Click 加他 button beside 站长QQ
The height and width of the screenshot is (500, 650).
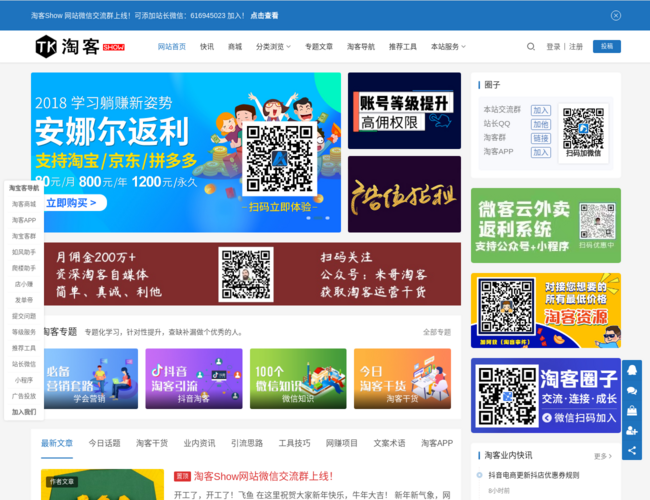pos(541,124)
